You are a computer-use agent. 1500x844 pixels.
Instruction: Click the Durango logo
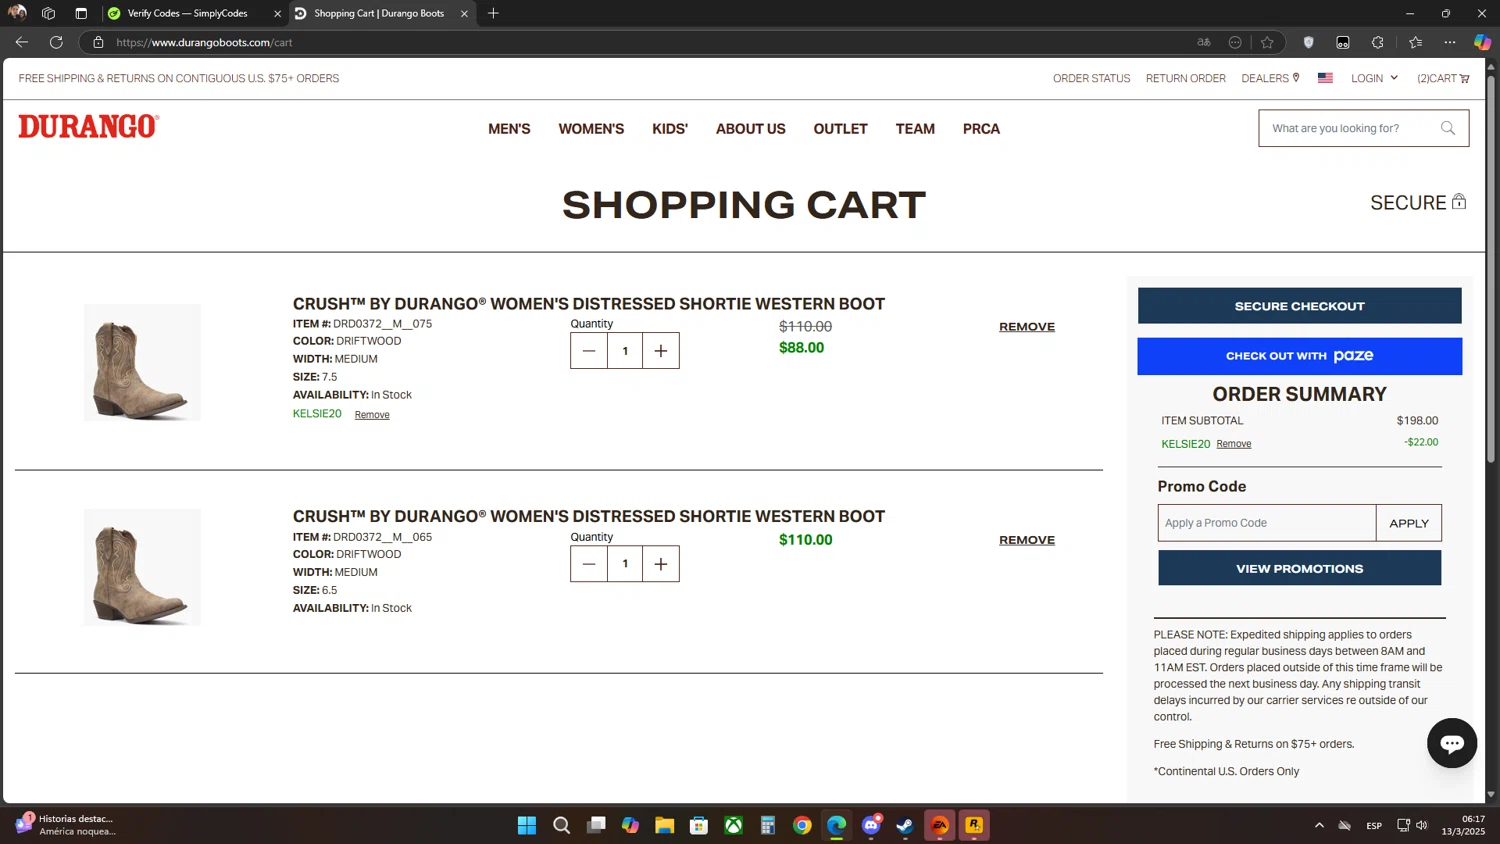[x=88, y=126]
